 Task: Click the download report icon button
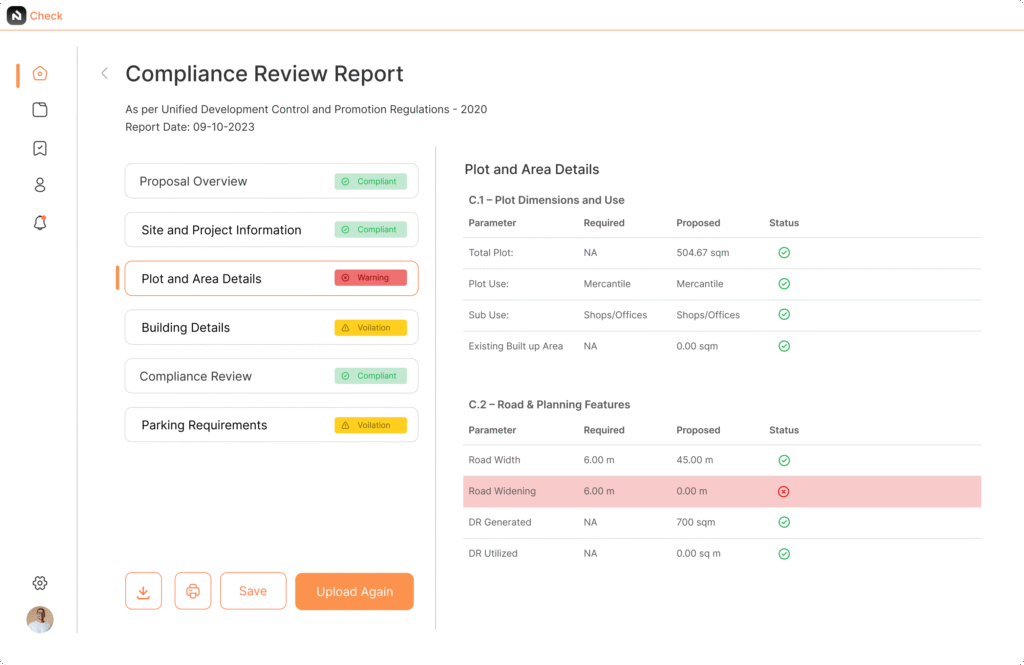tap(143, 591)
